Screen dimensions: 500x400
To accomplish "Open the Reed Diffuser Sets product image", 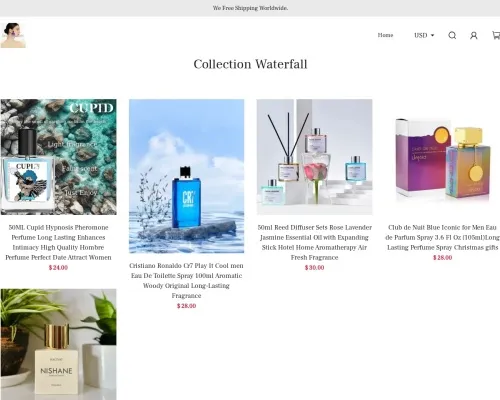I will 314,157.
